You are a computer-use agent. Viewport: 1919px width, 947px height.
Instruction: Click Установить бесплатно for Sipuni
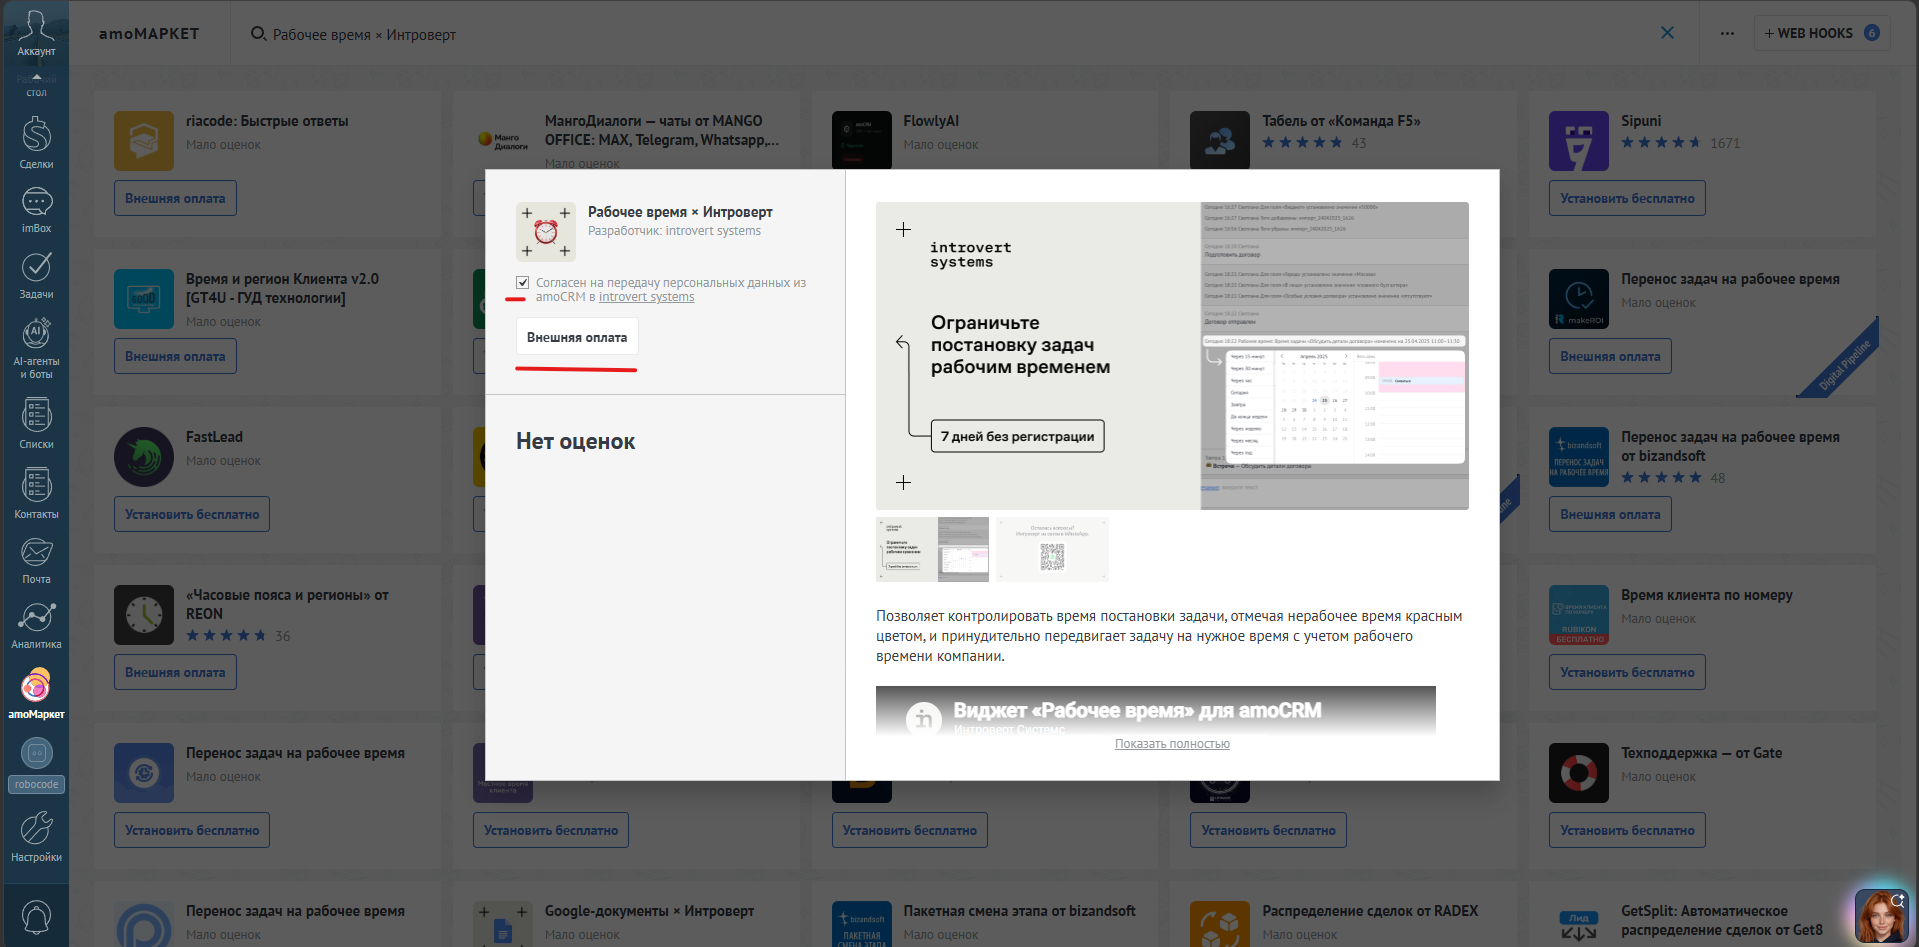click(x=1627, y=198)
